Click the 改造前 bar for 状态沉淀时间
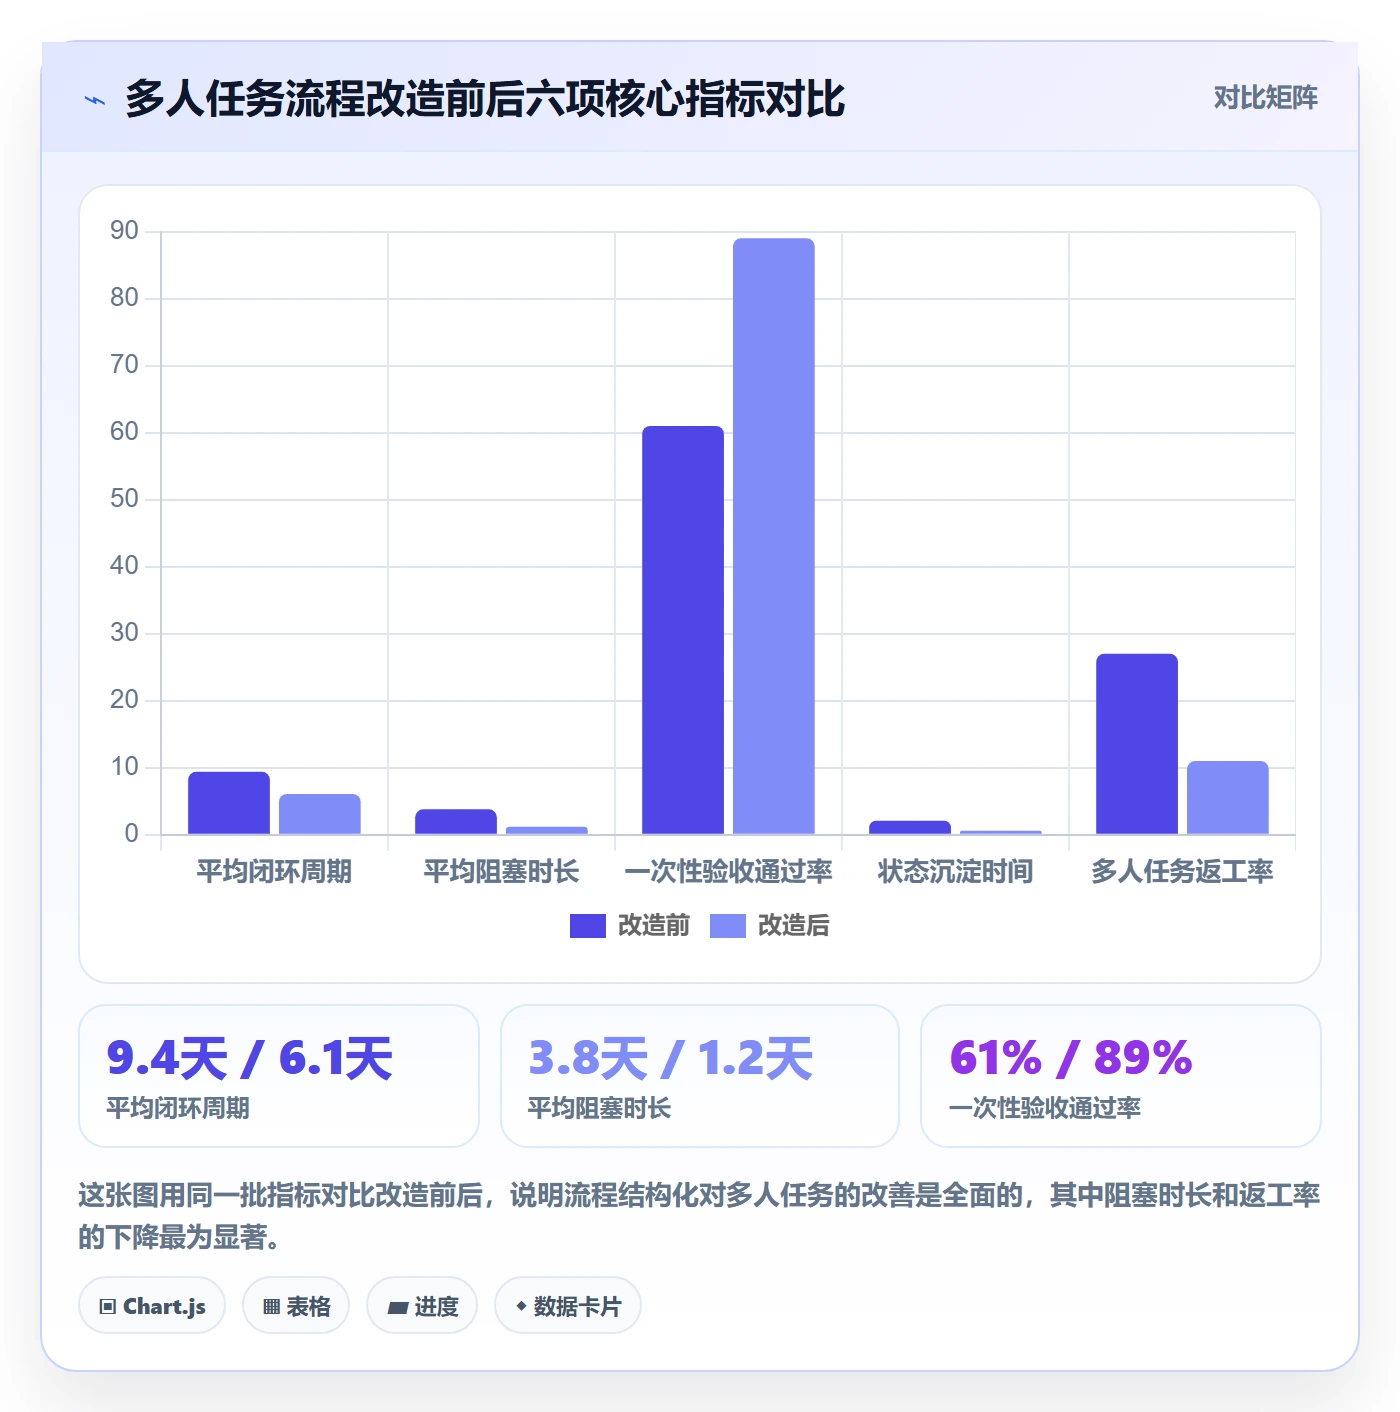Screen dimensions: 1400x1412 (x=910, y=828)
